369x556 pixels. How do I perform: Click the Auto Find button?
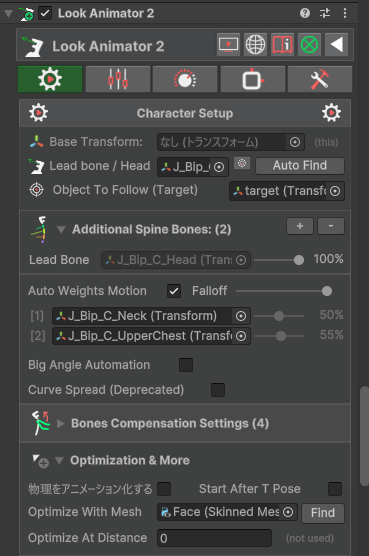point(300,166)
